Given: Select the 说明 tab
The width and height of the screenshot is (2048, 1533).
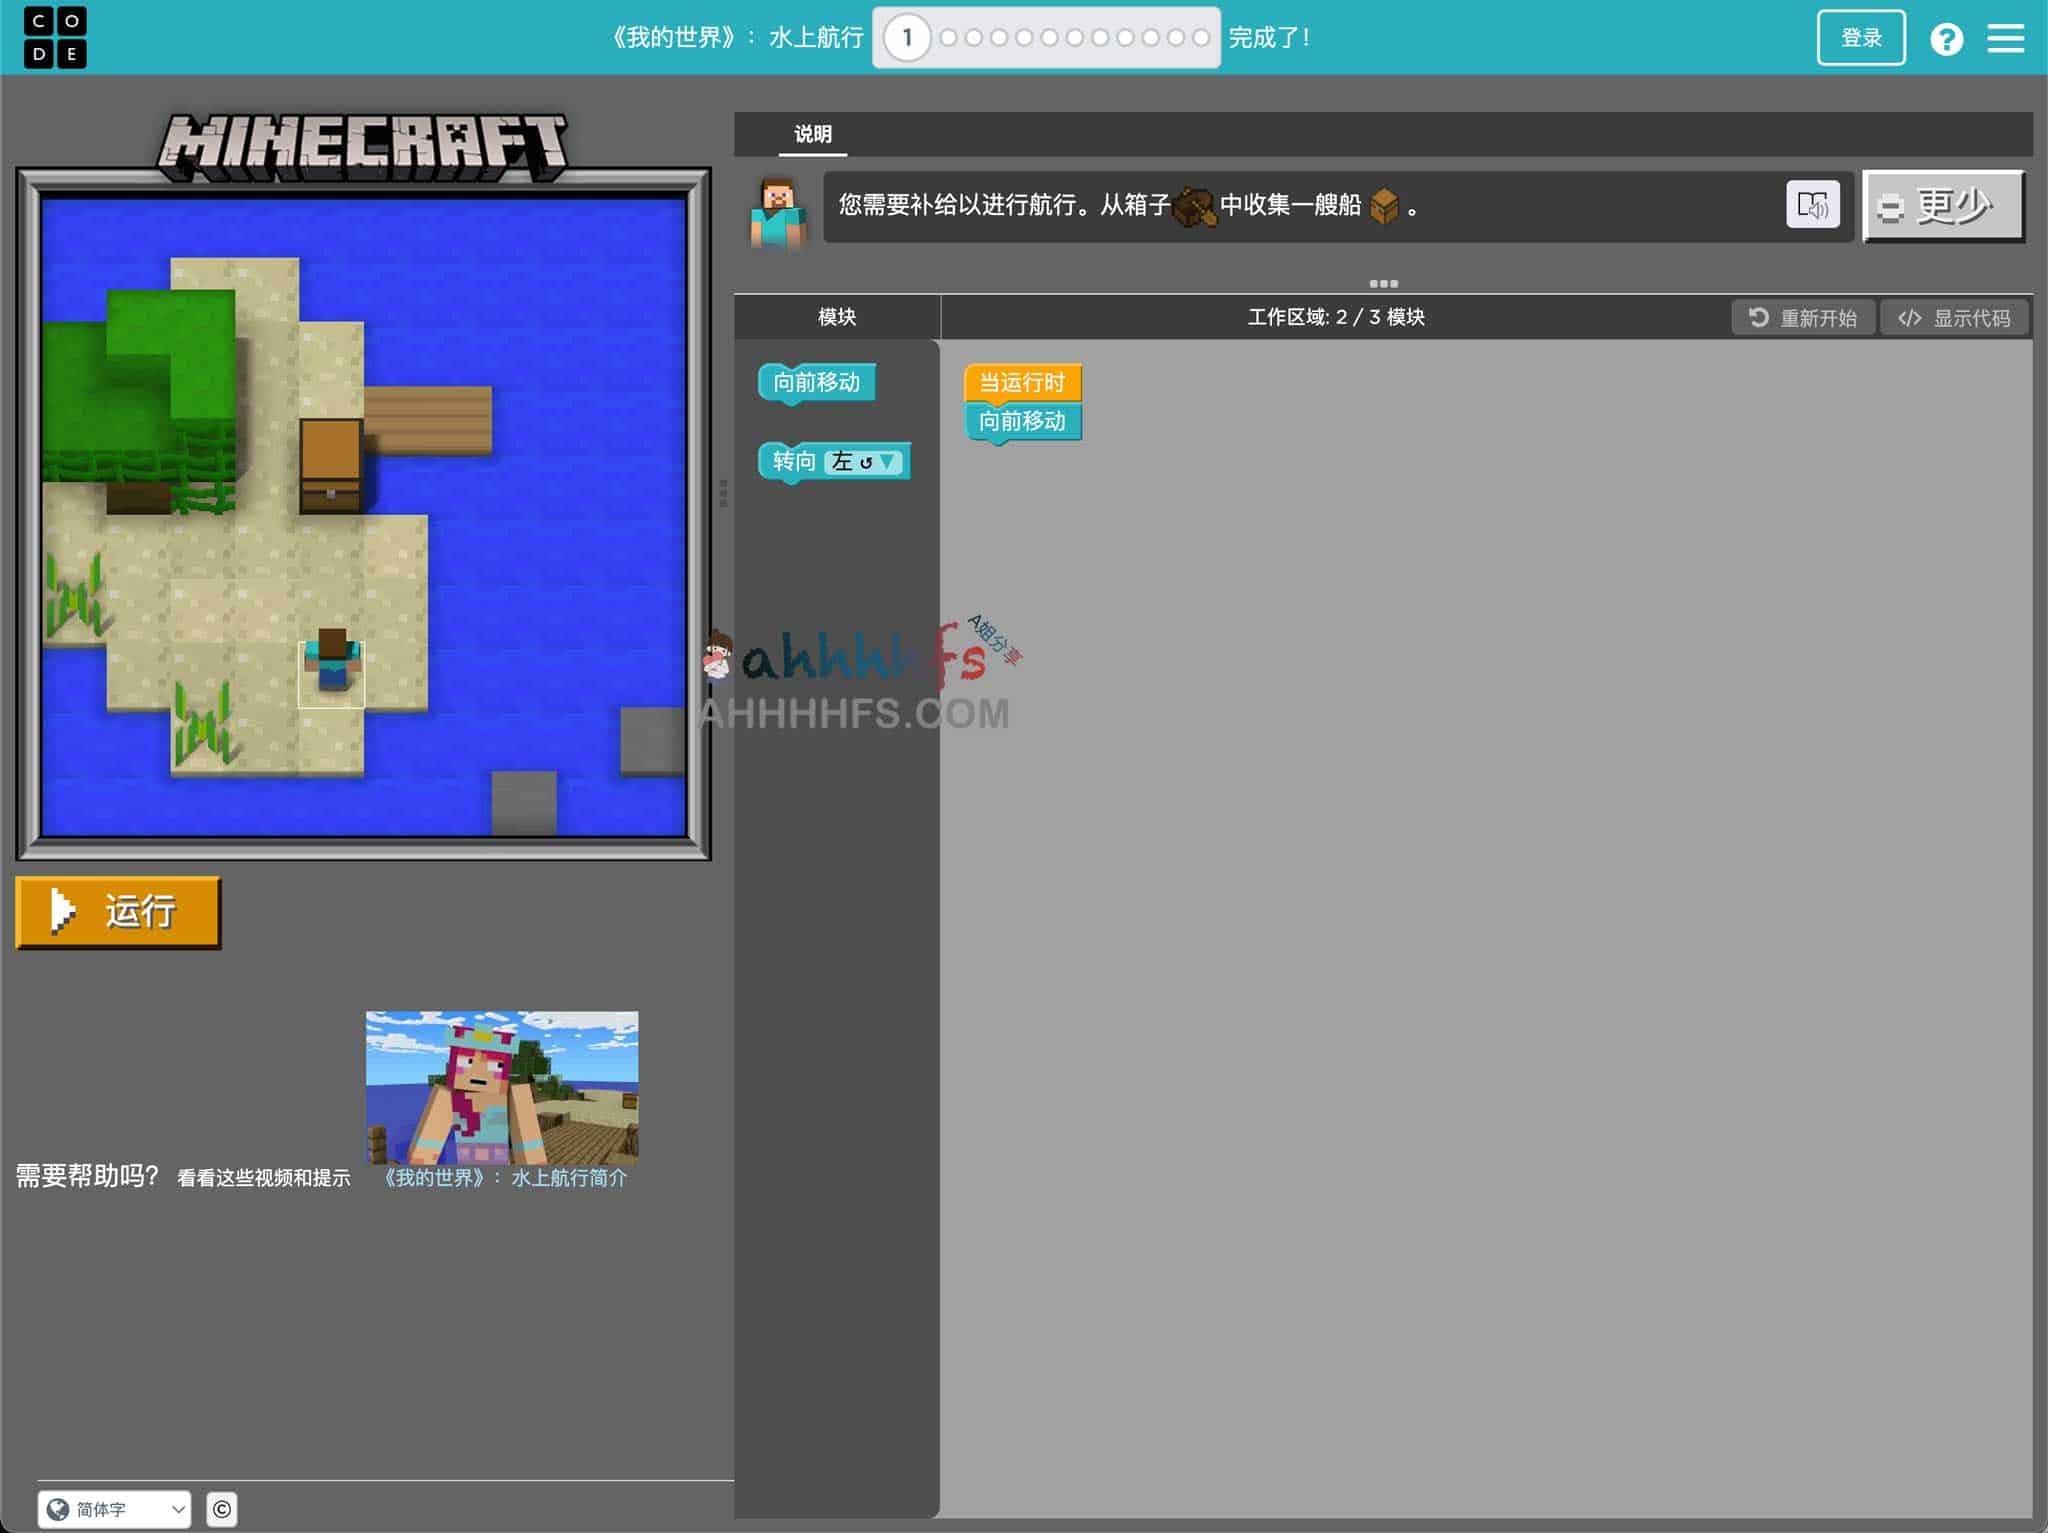Looking at the screenshot, I should tap(812, 134).
